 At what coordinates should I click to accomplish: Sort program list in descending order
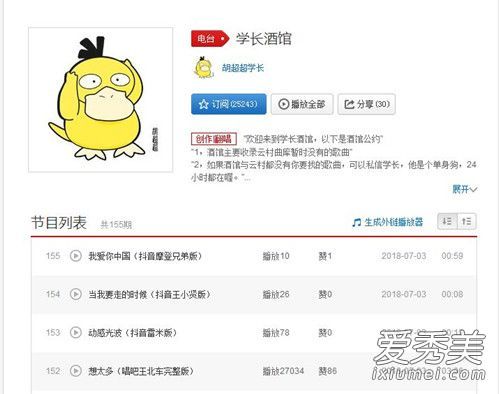coord(447,221)
